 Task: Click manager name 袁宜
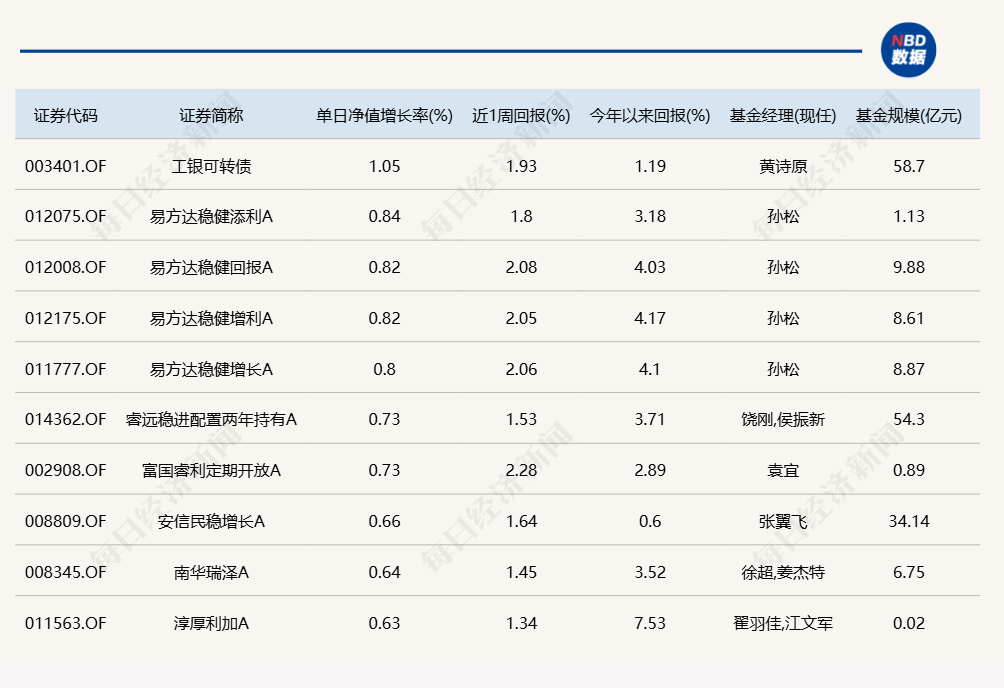click(783, 470)
